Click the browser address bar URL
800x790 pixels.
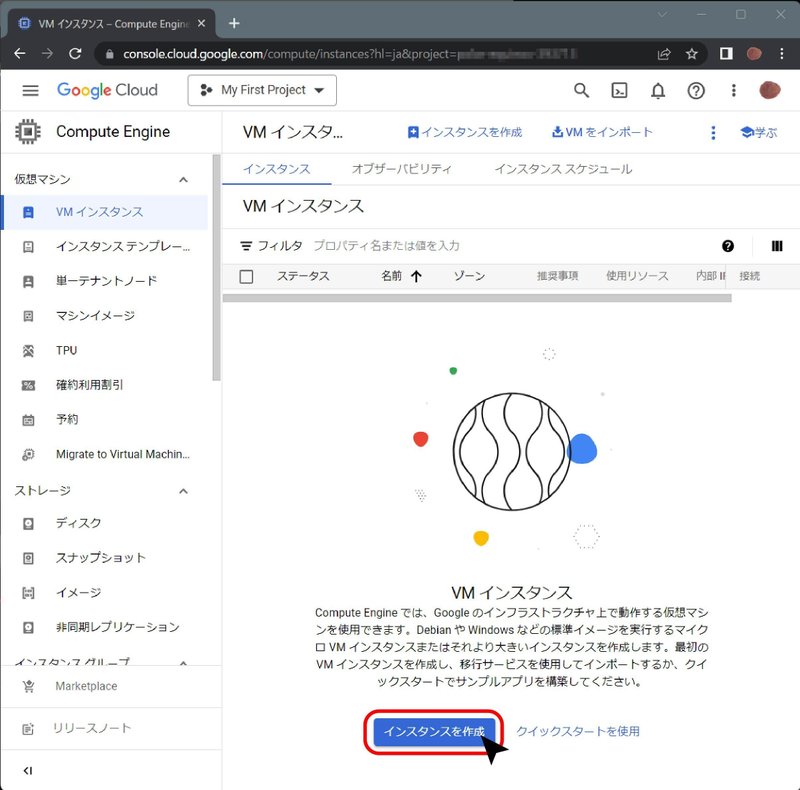pos(350,54)
